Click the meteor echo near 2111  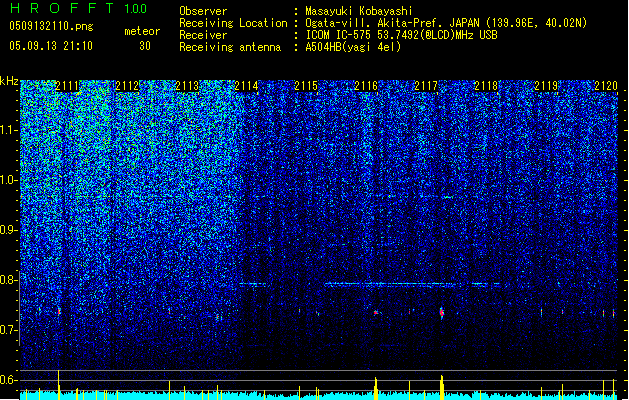pos(59,311)
